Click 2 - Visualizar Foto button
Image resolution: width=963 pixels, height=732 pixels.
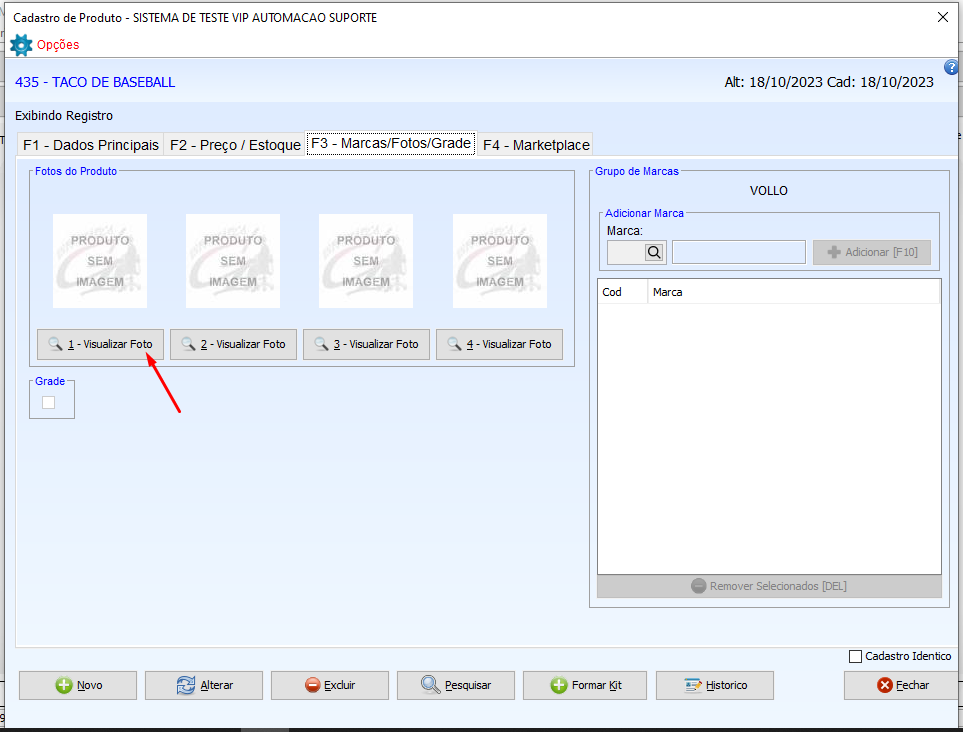[233, 345]
